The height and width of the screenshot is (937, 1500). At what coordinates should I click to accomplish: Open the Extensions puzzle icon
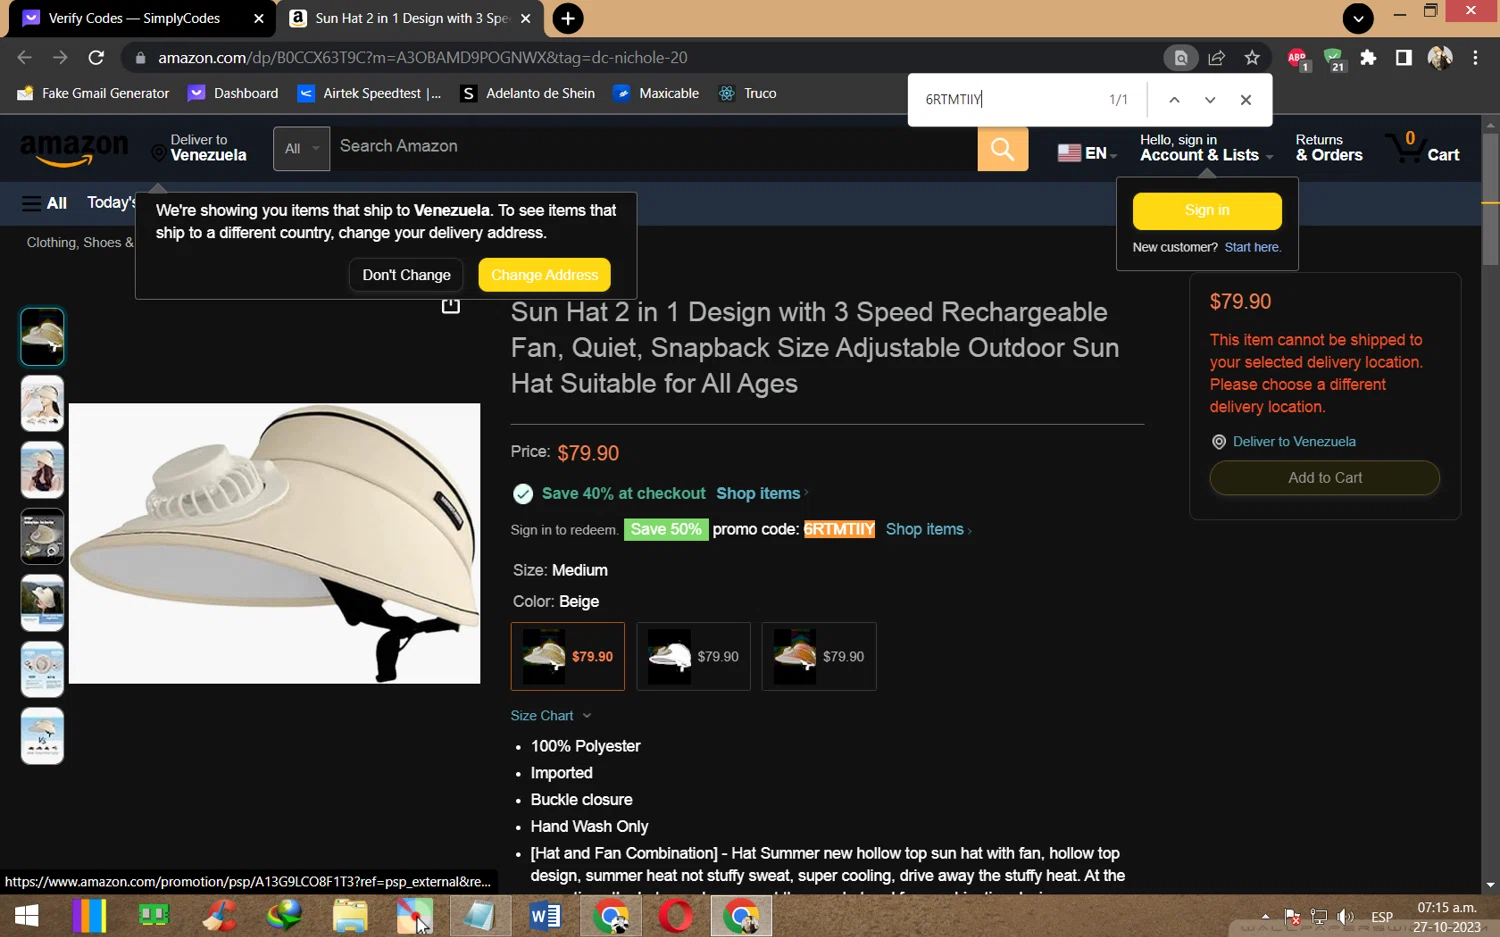click(1368, 58)
